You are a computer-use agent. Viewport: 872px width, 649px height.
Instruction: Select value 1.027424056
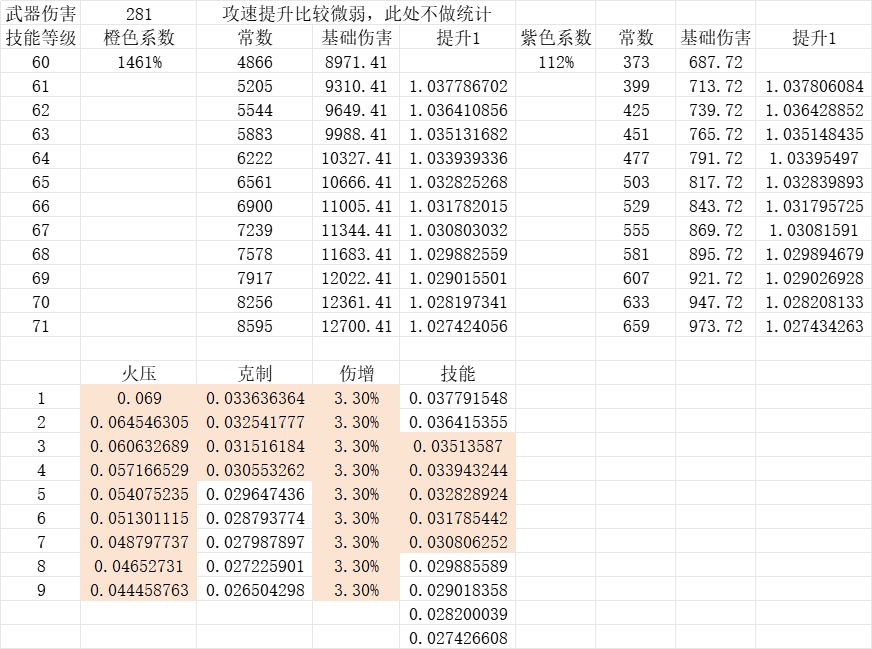tap(458, 326)
